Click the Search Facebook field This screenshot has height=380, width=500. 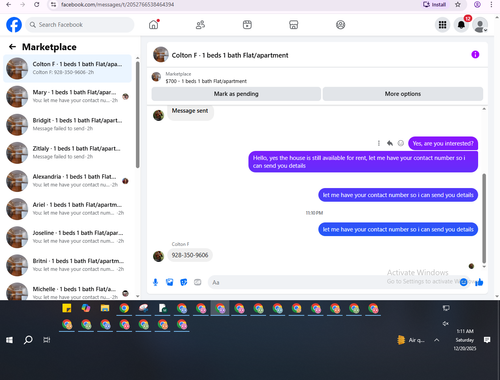pos(80,25)
